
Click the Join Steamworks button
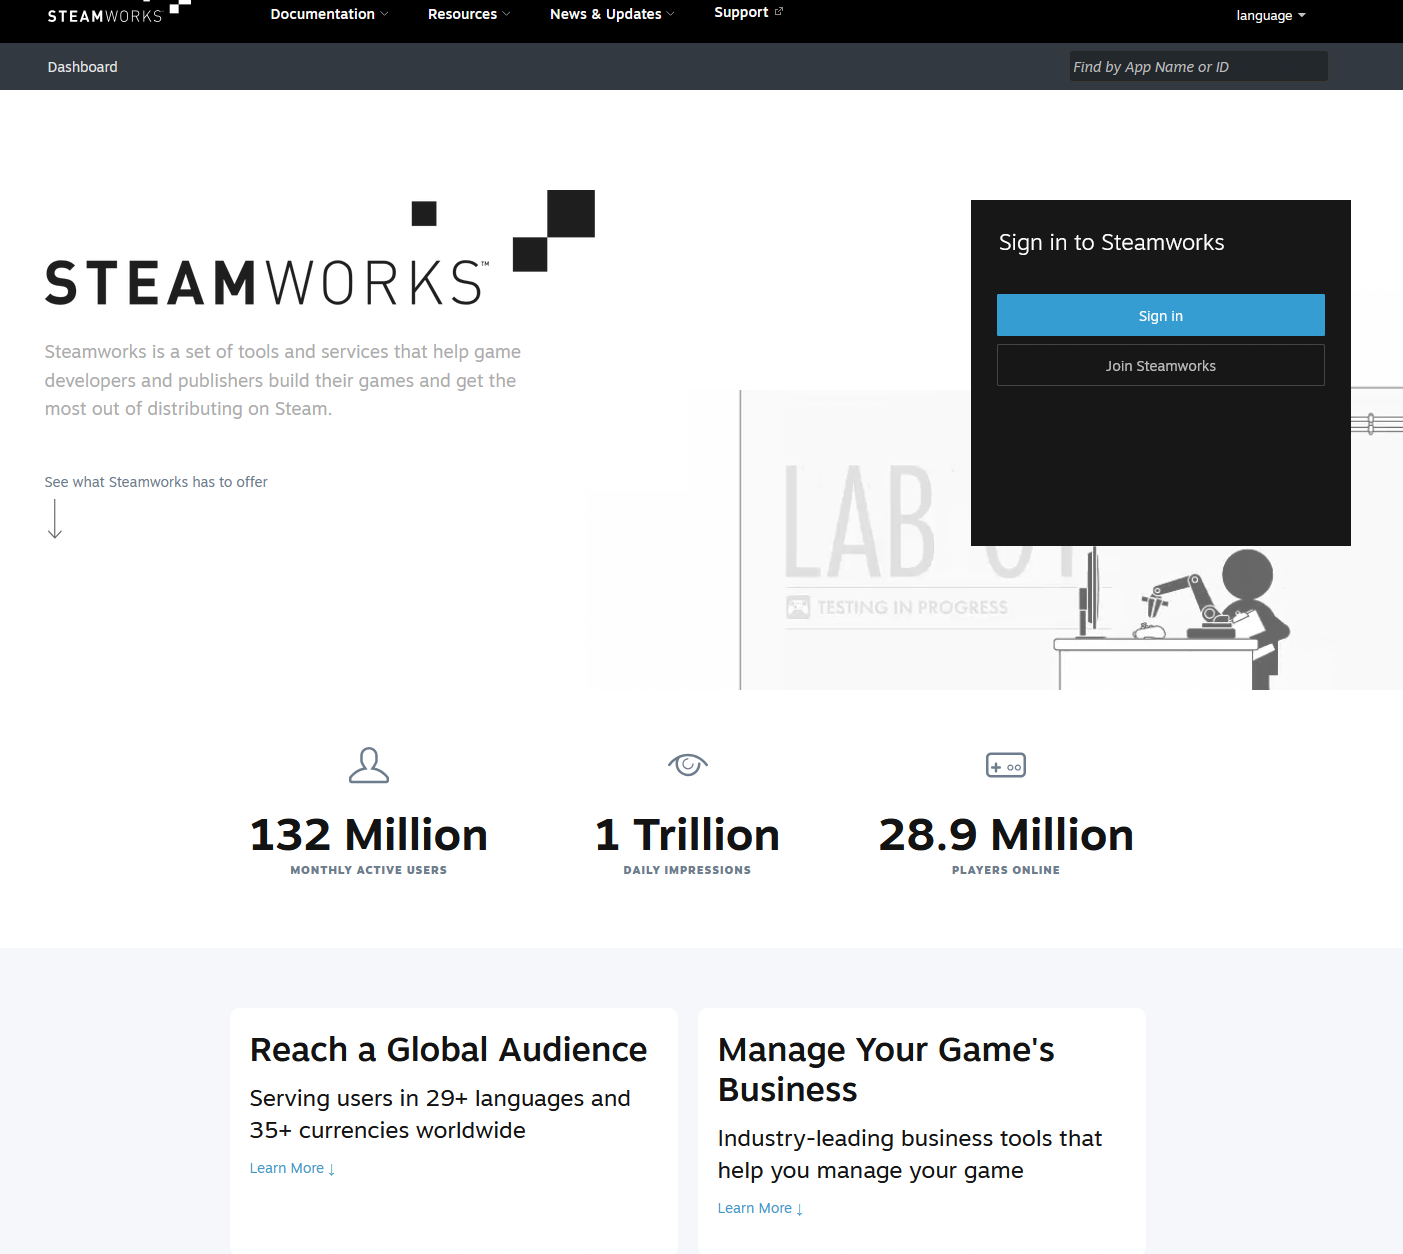[x=1160, y=365]
